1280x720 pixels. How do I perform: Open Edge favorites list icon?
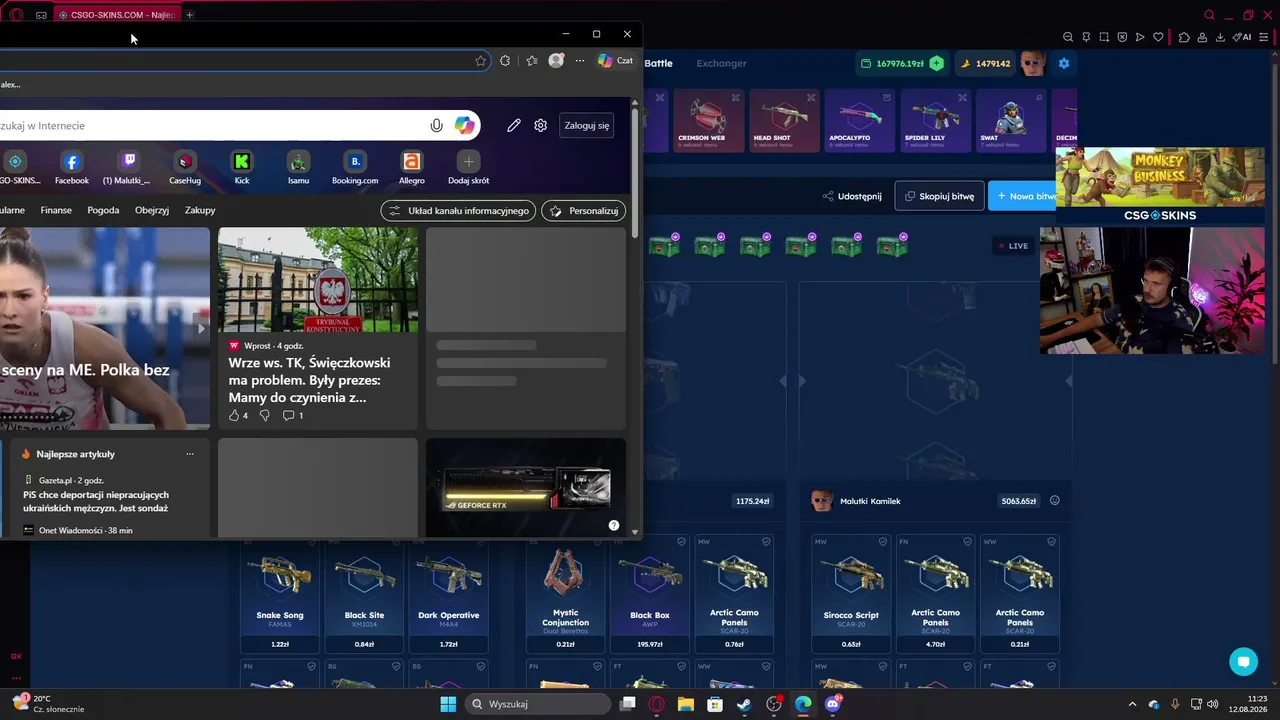(532, 61)
